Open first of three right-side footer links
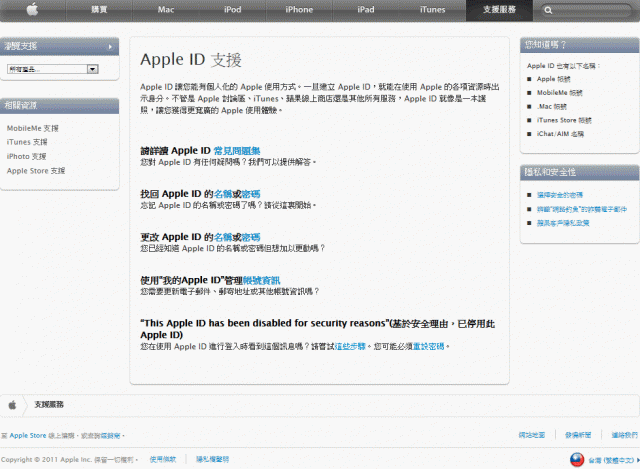This screenshot has height=469, width=640. pos(532,435)
